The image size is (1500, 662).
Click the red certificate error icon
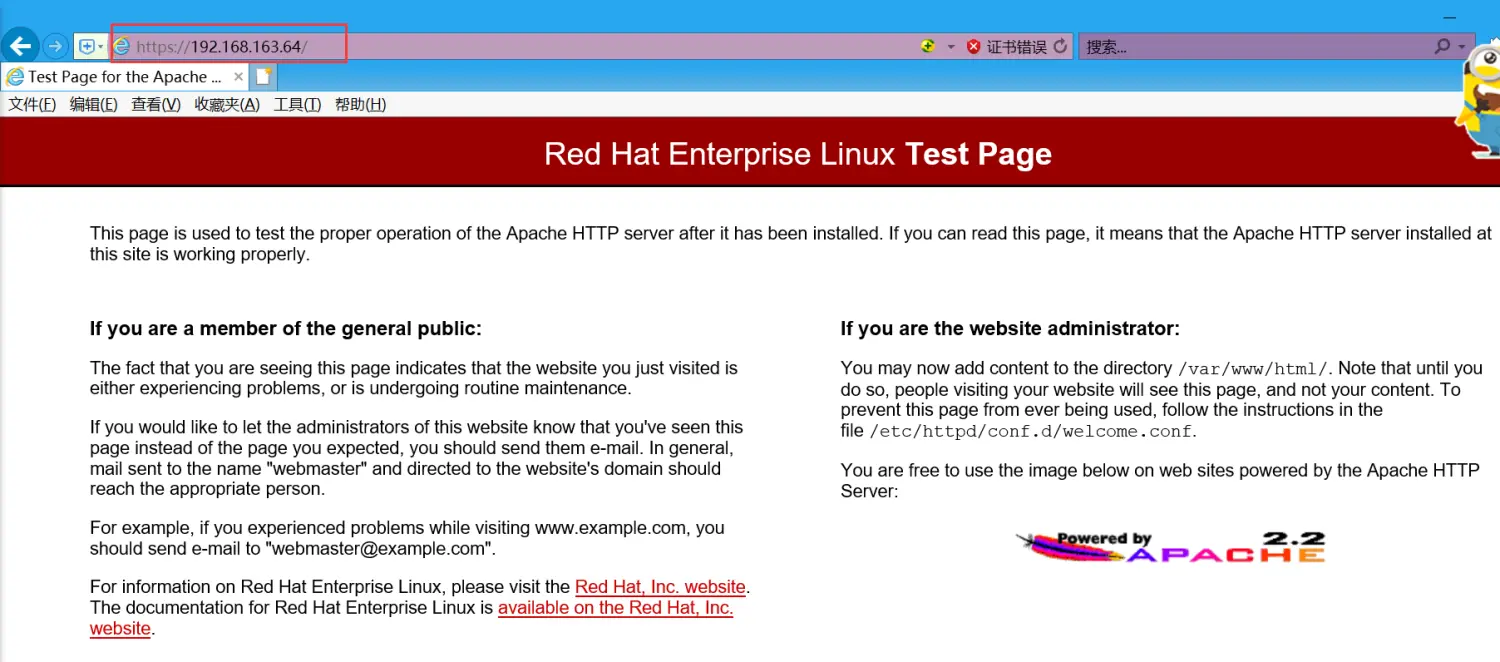click(x=974, y=46)
